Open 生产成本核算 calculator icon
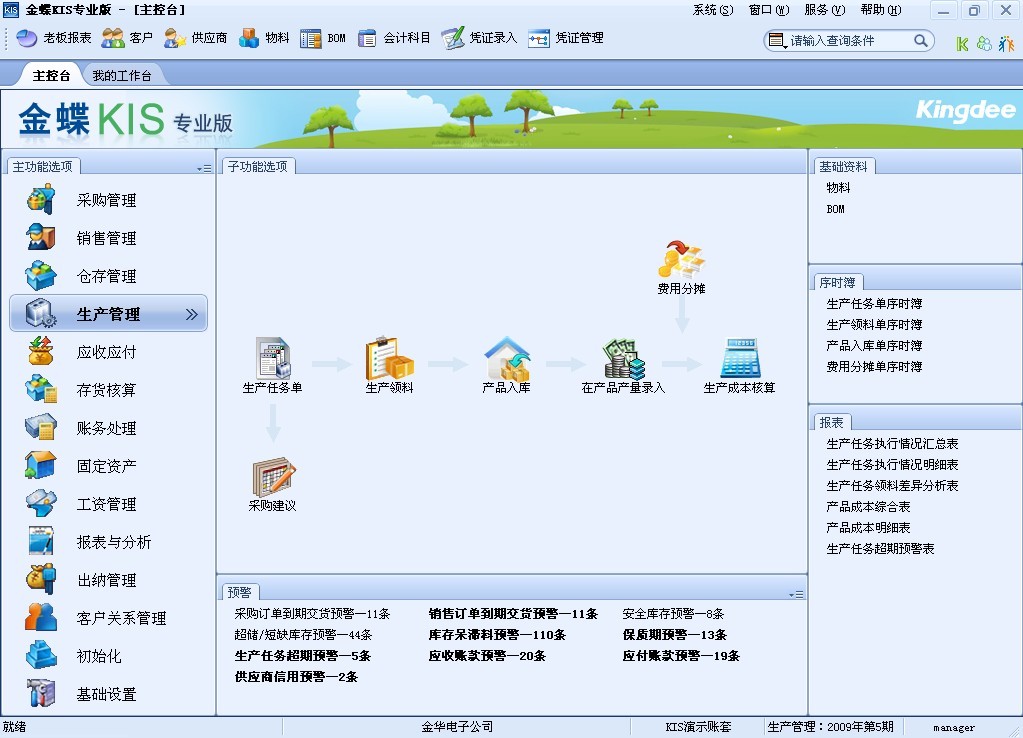The width and height of the screenshot is (1023, 738). tap(740, 358)
